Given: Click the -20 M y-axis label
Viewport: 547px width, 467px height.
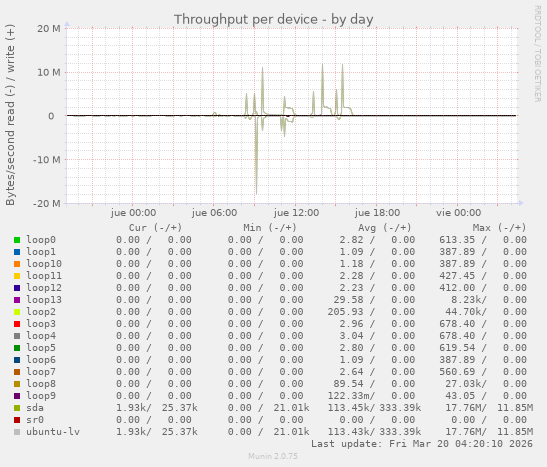Looking at the screenshot, I should tap(47, 203).
